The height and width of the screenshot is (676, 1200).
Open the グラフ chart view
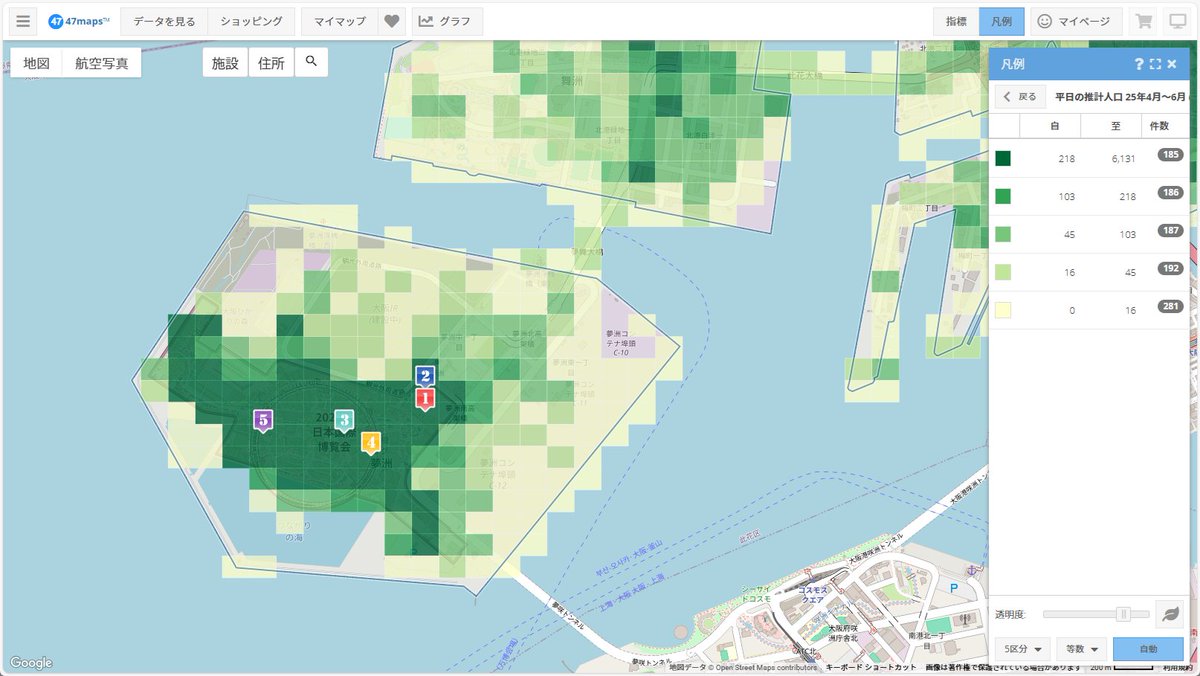coord(447,21)
